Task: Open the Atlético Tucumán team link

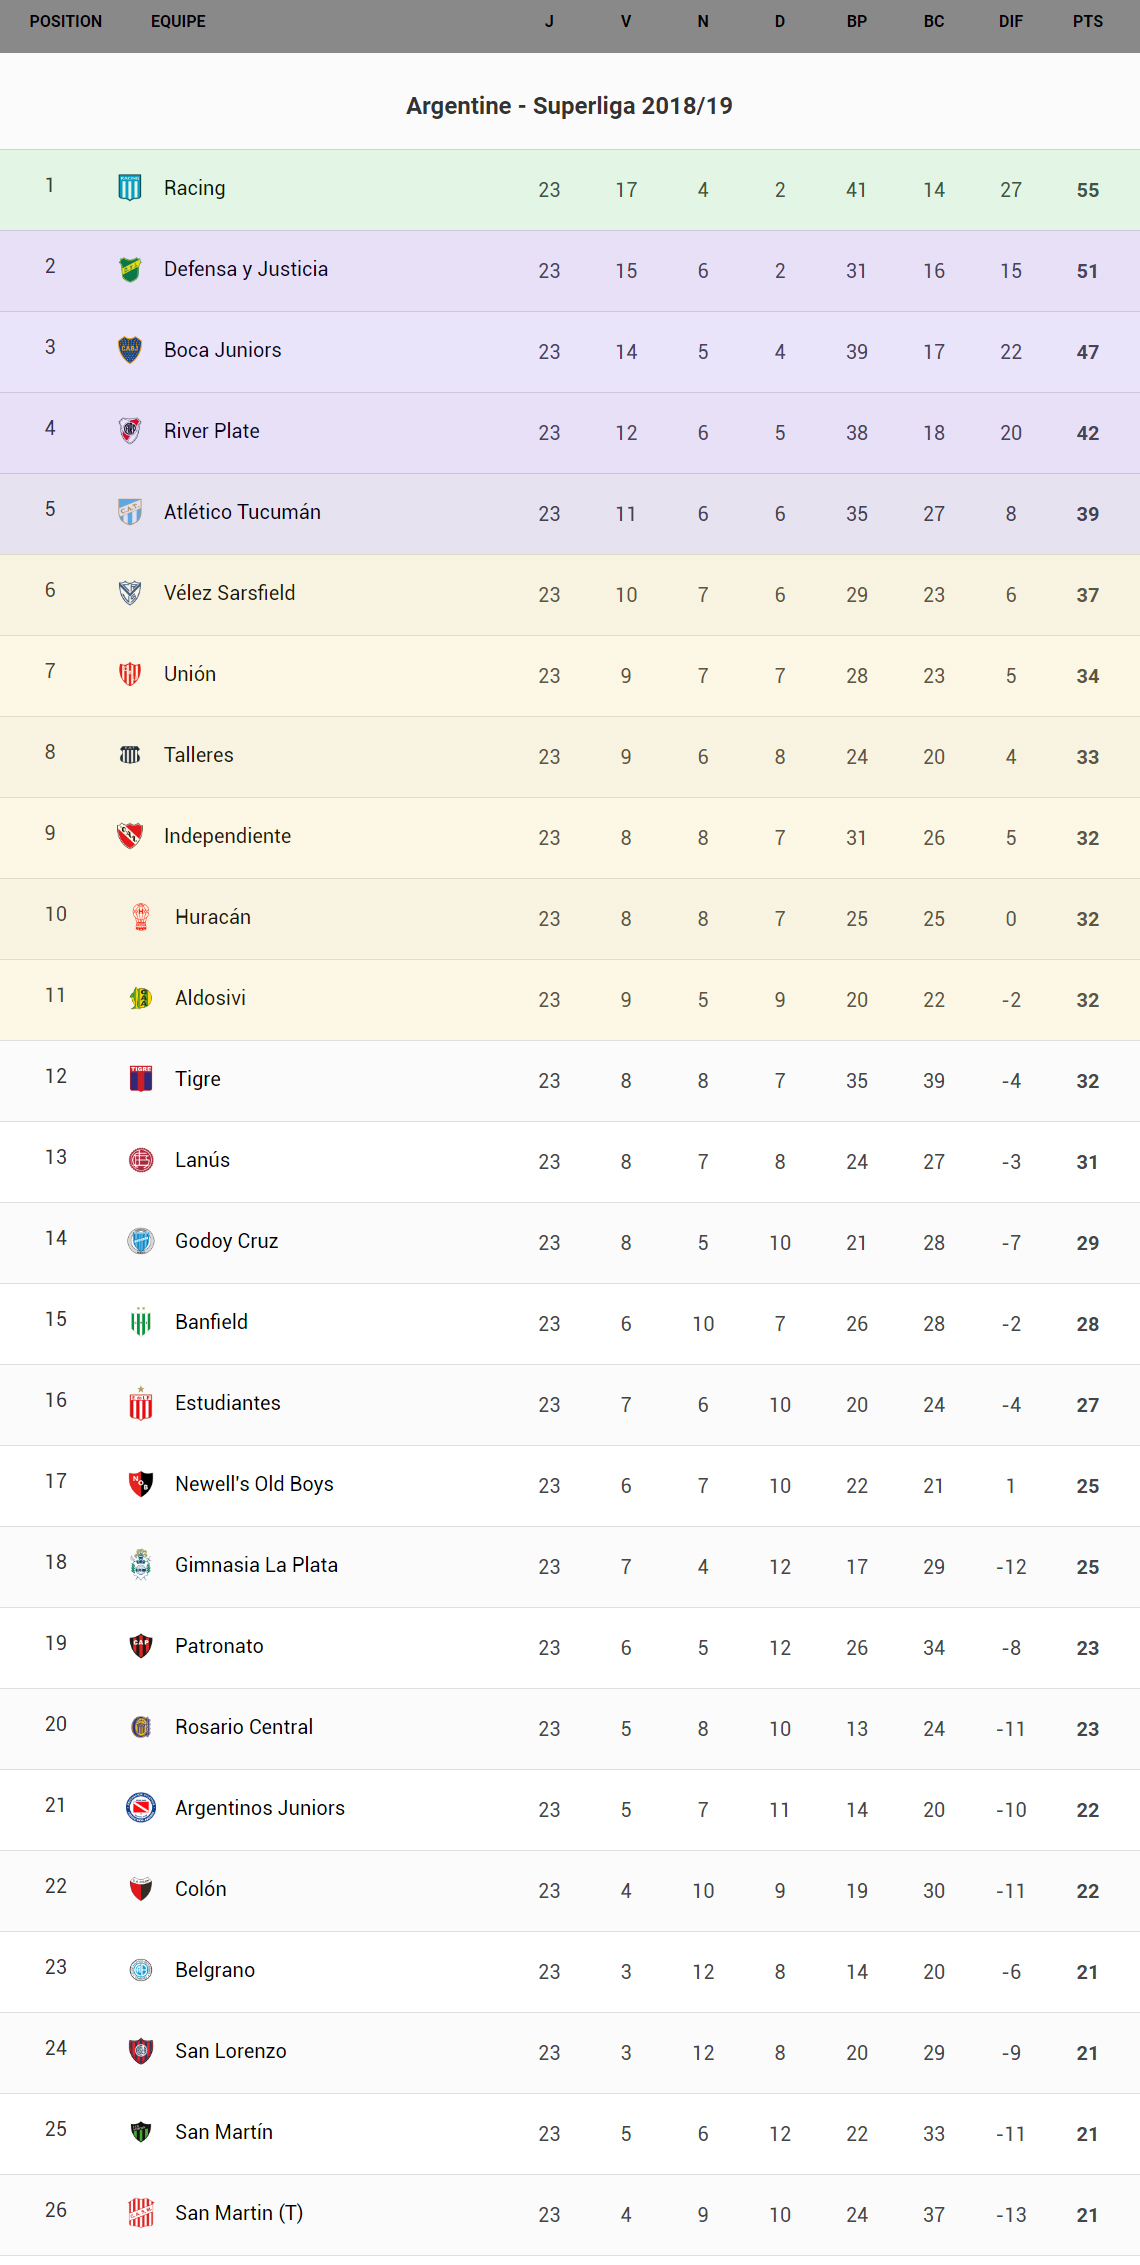Action: click(x=242, y=512)
